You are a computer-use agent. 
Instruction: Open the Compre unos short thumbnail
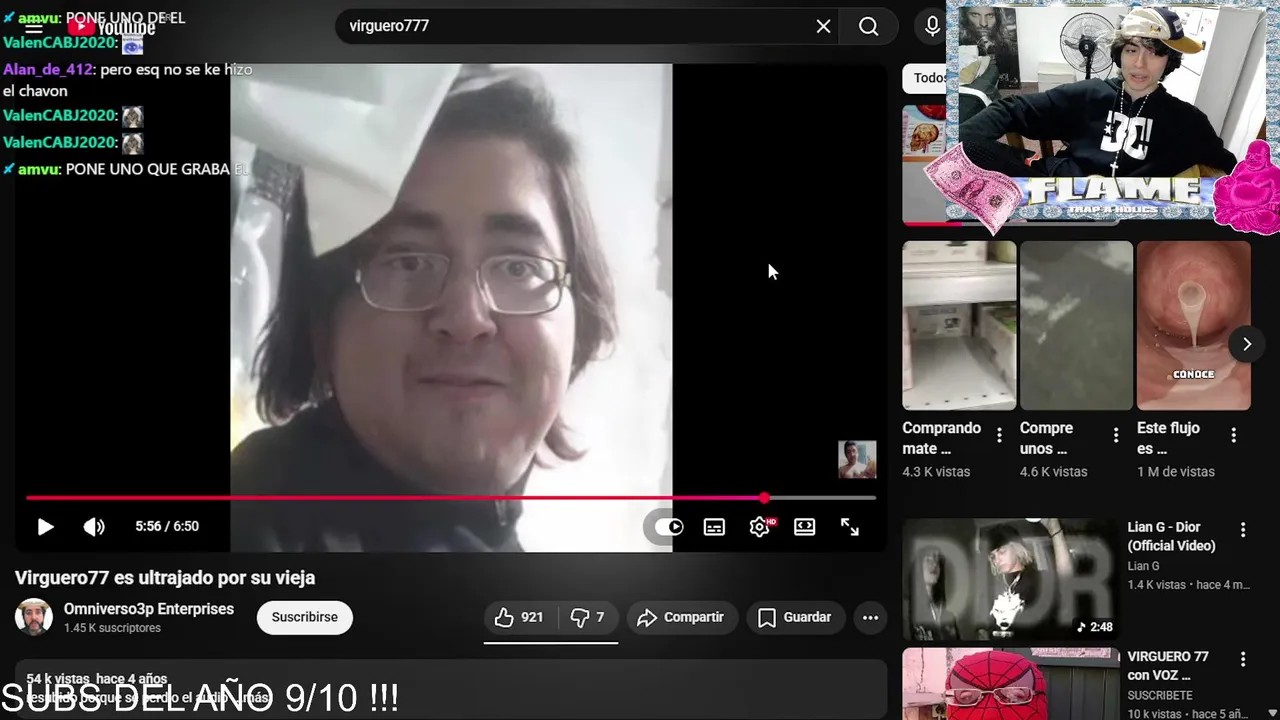tap(1076, 325)
